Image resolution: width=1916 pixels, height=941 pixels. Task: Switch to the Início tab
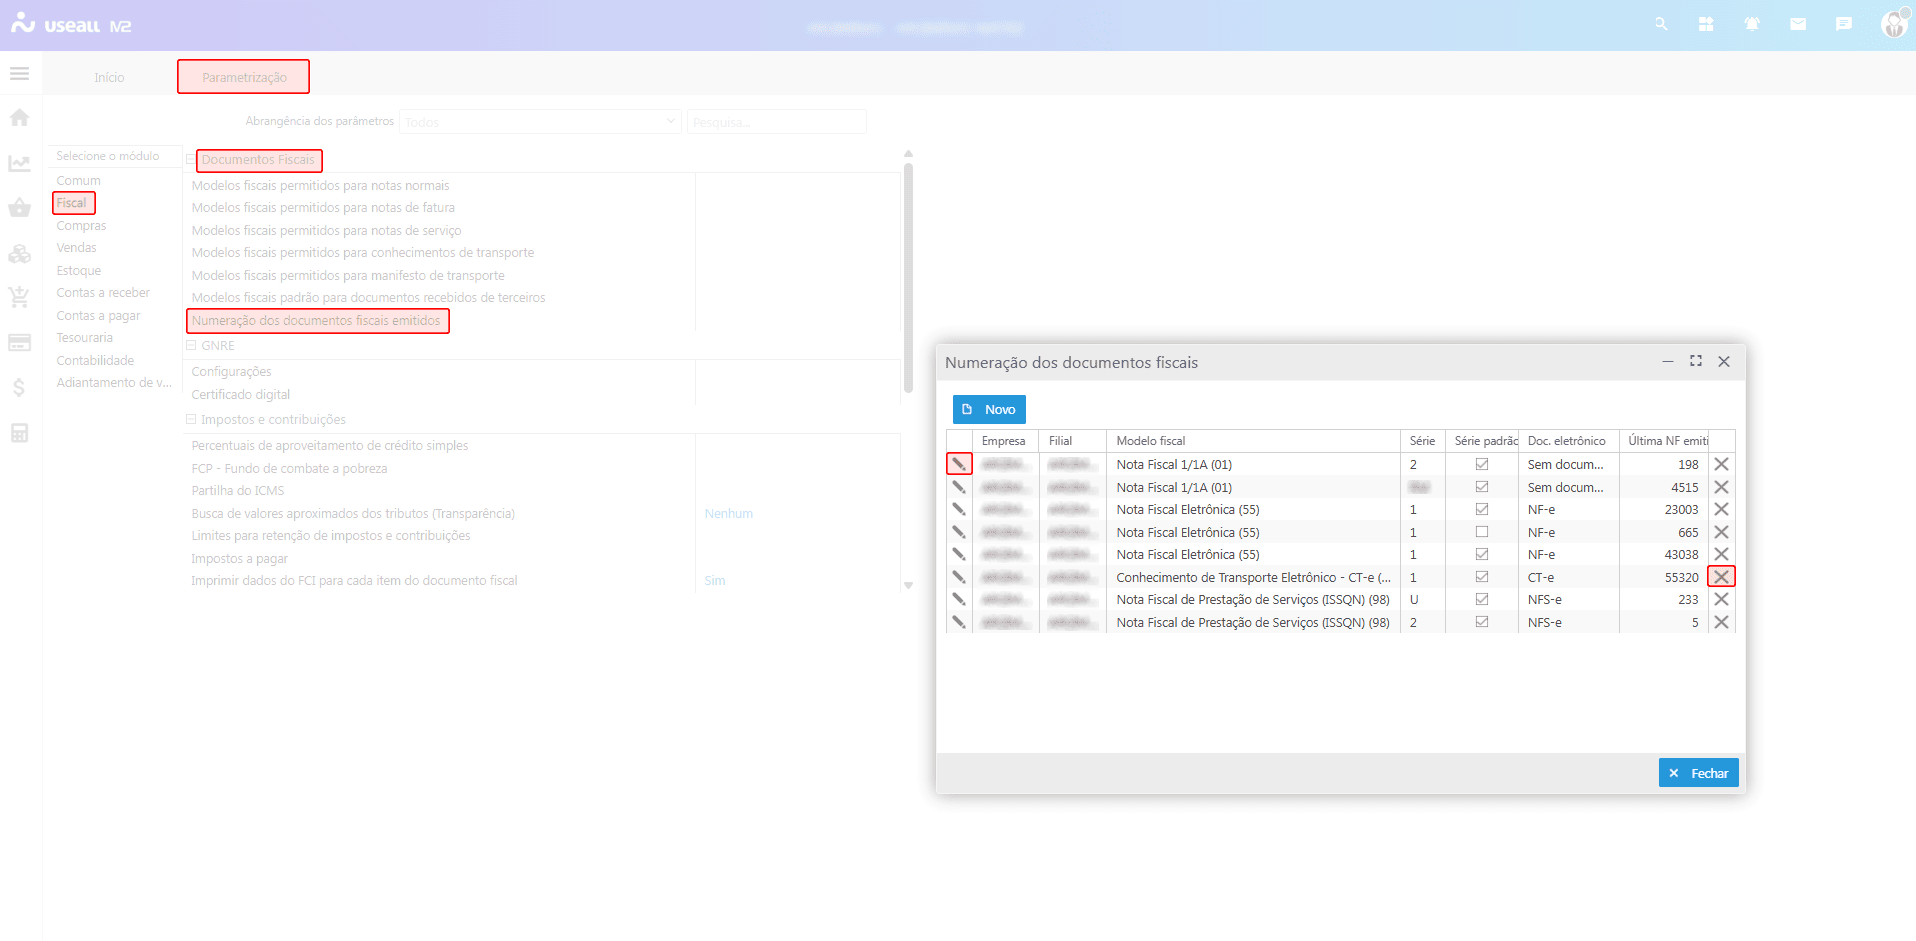109,77
